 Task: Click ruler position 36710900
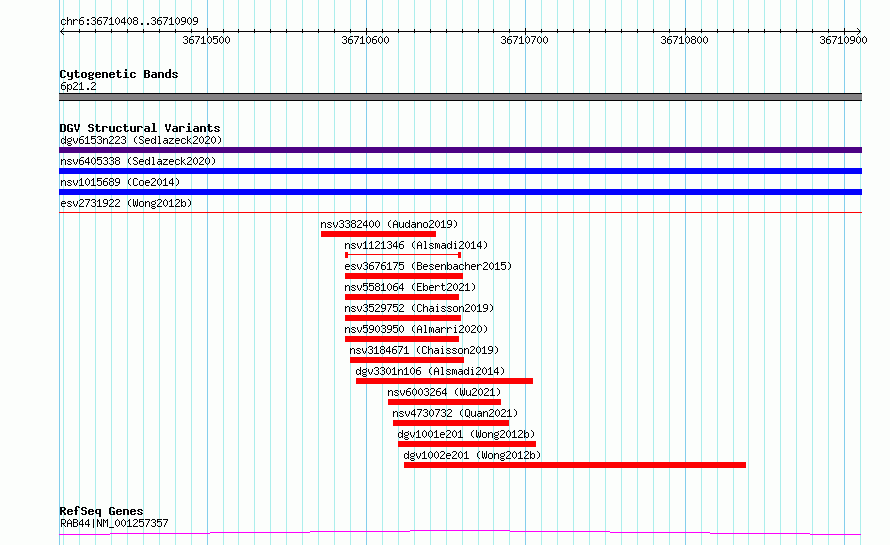coord(843,40)
